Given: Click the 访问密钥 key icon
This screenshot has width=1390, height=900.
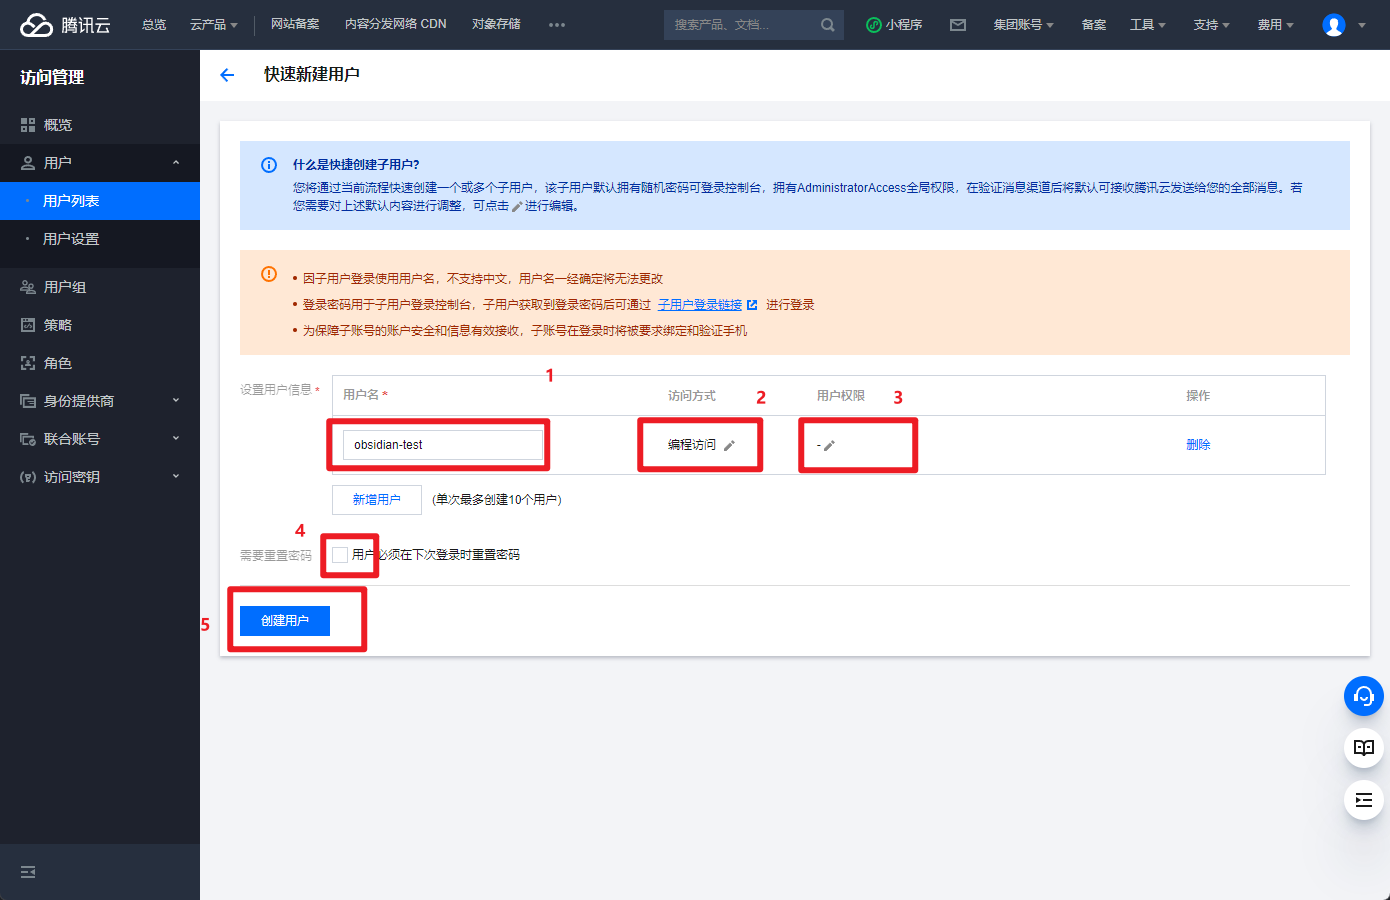Looking at the screenshot, I should click(x=28, y=477).
